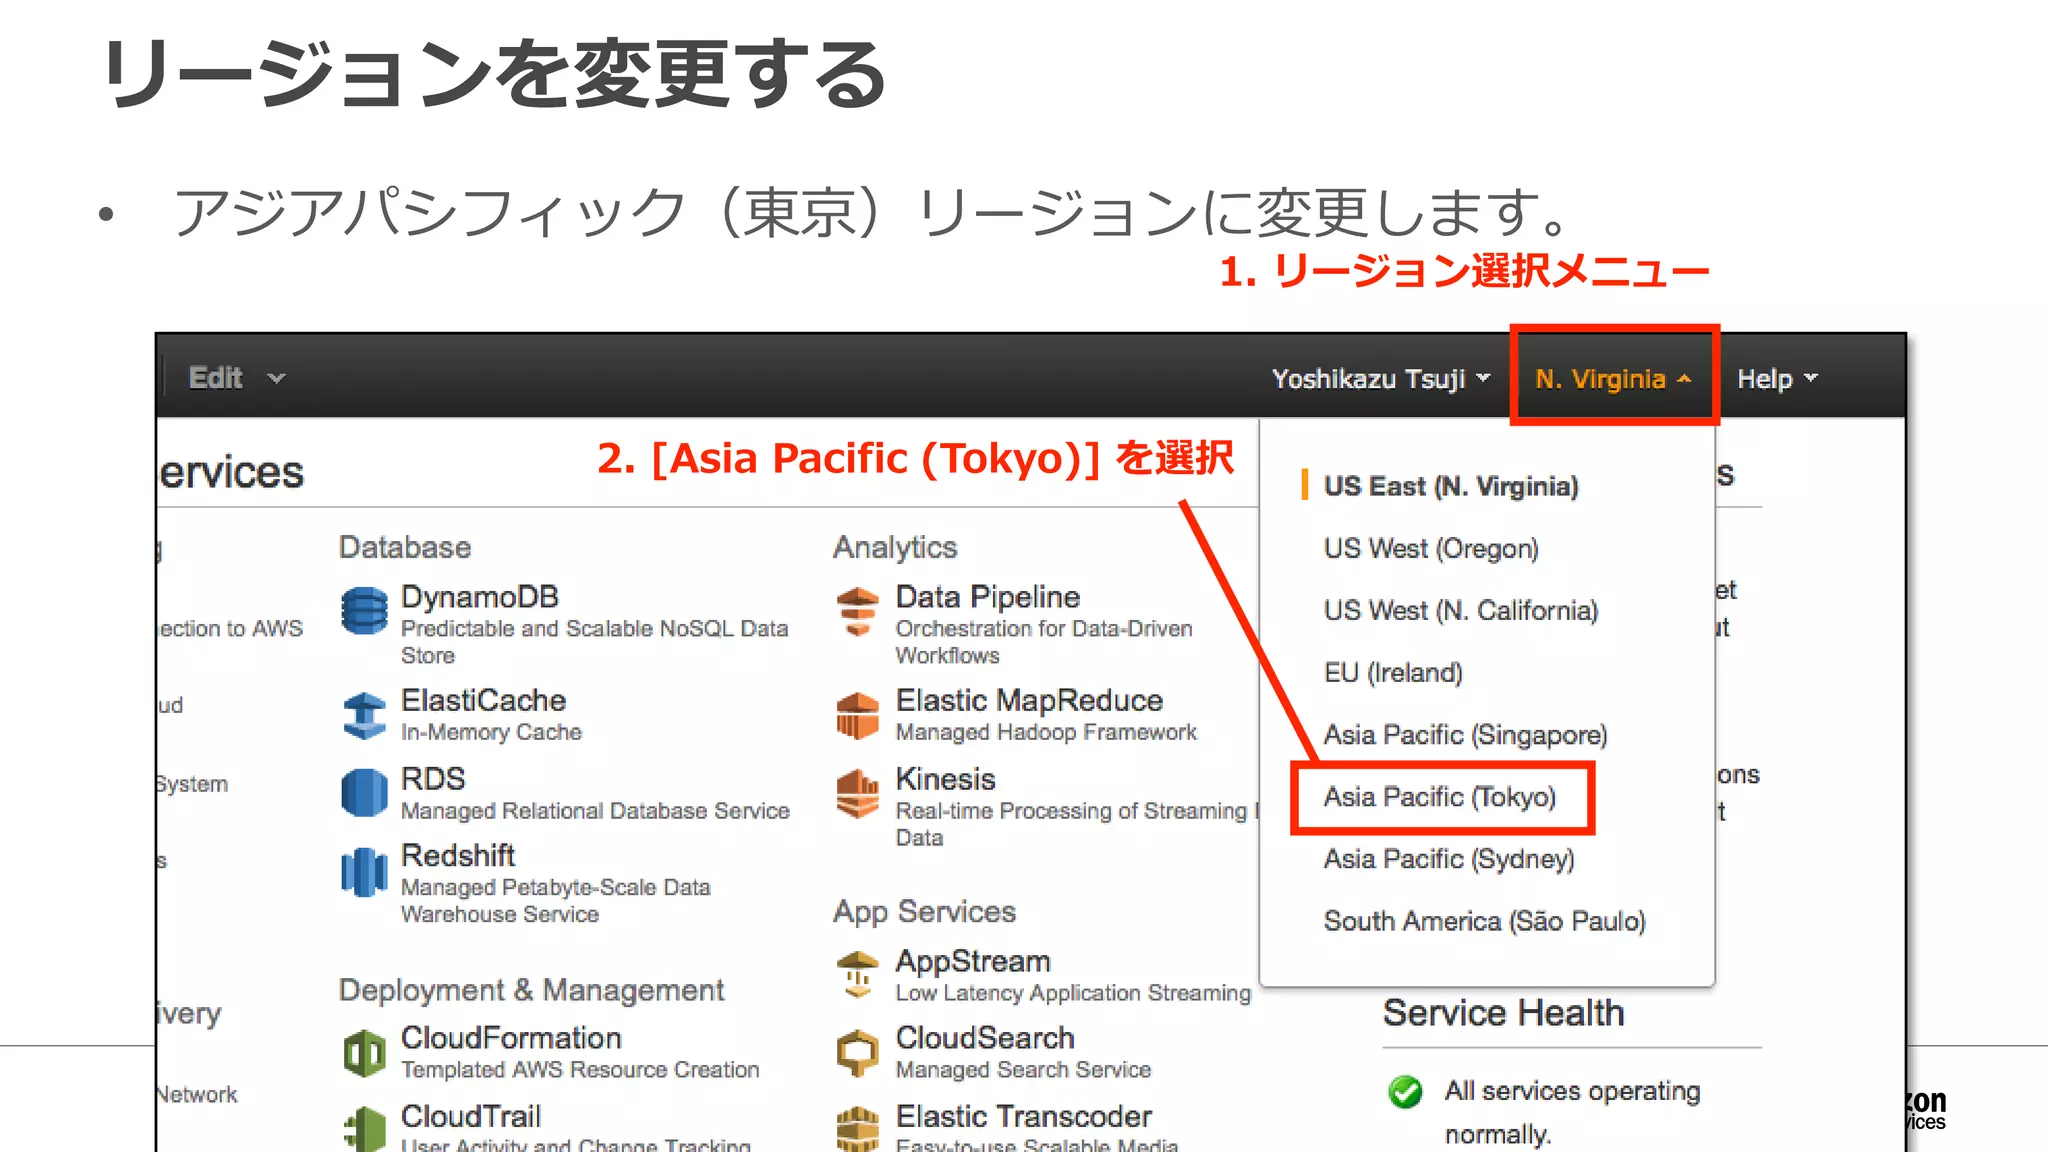Open the Kinesis service link

tap(945, 778)
